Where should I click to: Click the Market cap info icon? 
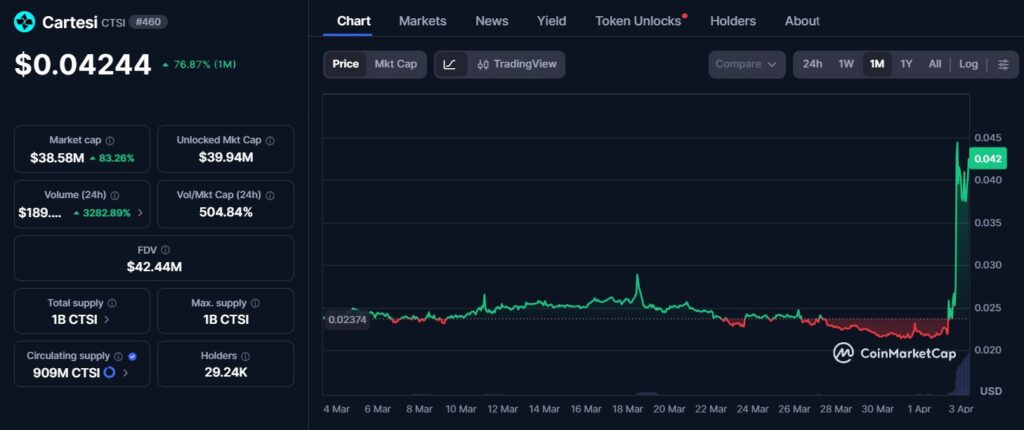click(x=110, y=141)
